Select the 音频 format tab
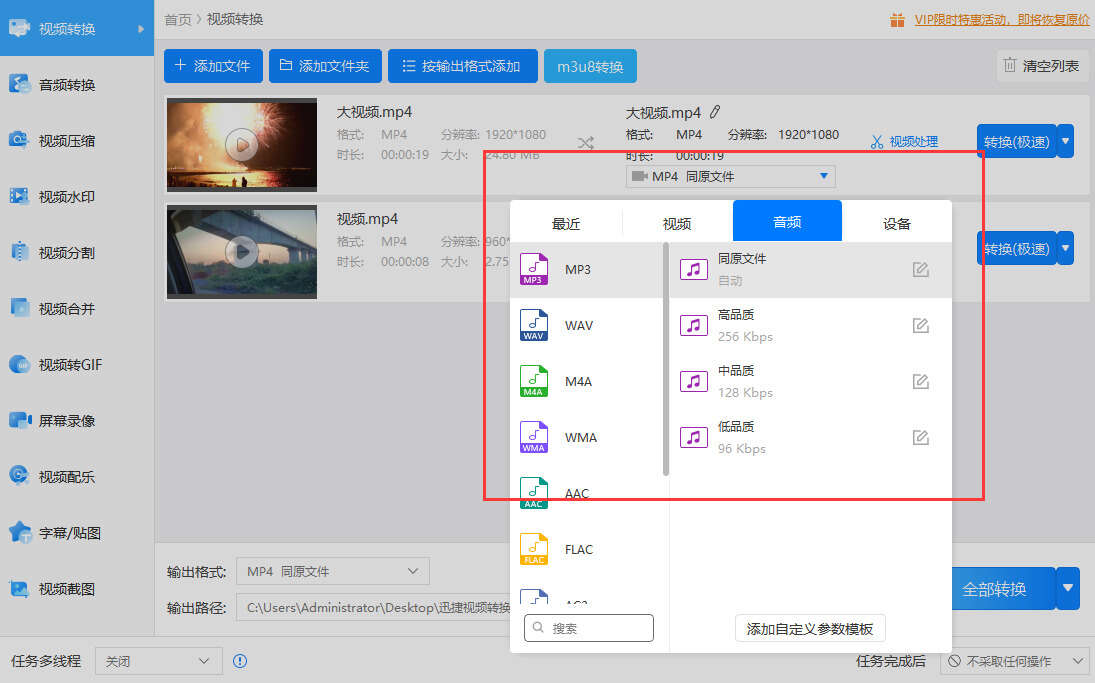This screenshot has height=683, width=1095. tap(787, 221)
